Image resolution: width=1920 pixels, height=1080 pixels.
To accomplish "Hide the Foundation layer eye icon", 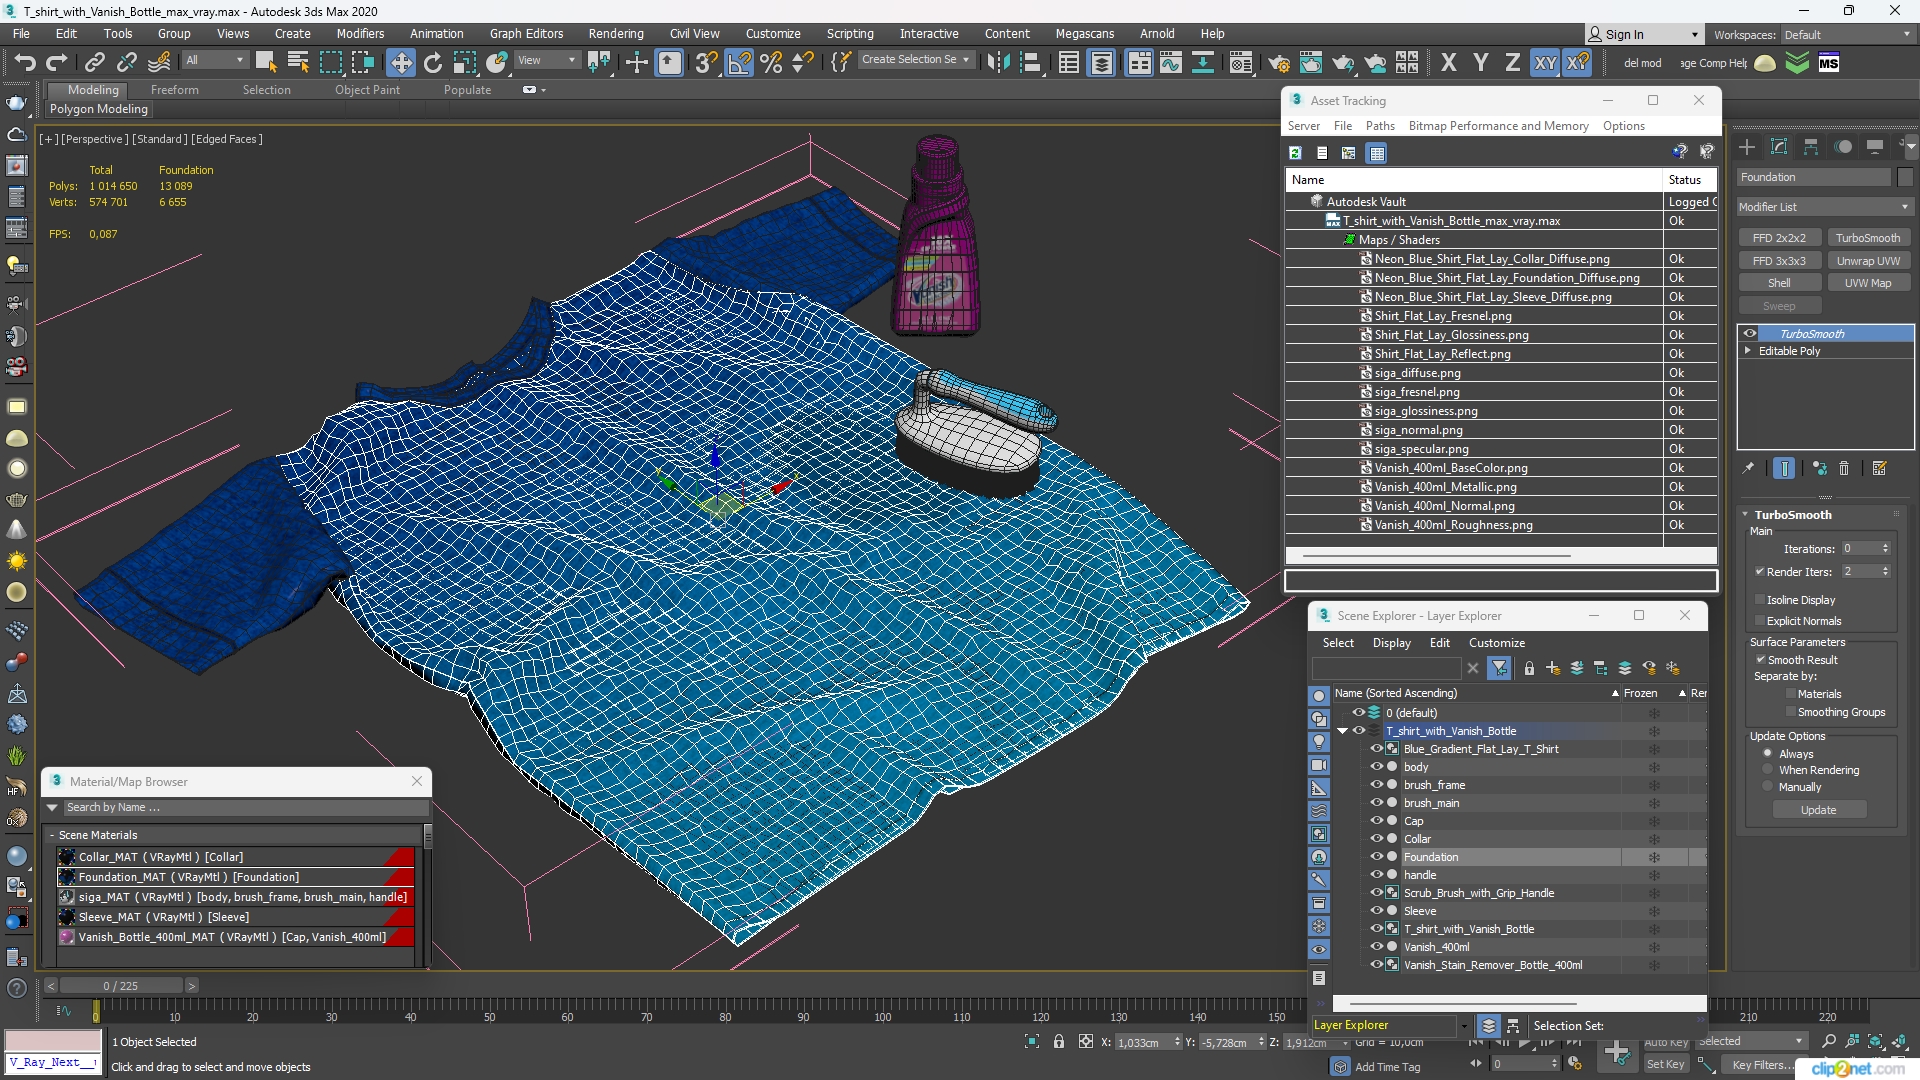I will [x=1376, y=857].
